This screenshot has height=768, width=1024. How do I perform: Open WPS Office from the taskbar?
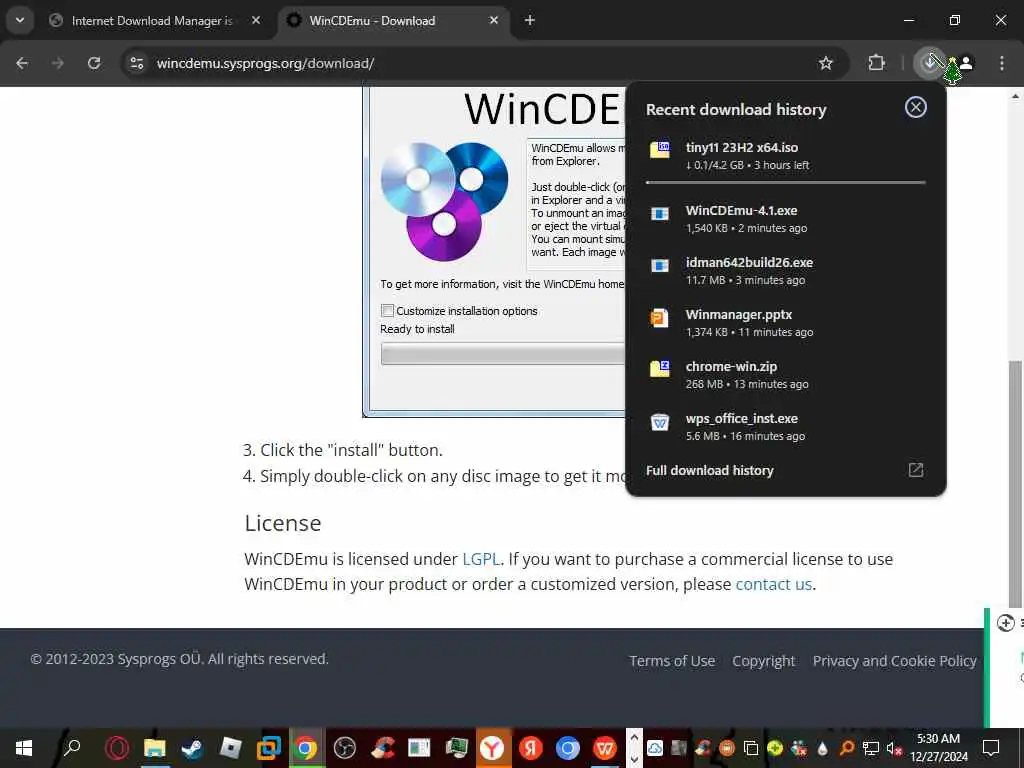coord(605,748)
